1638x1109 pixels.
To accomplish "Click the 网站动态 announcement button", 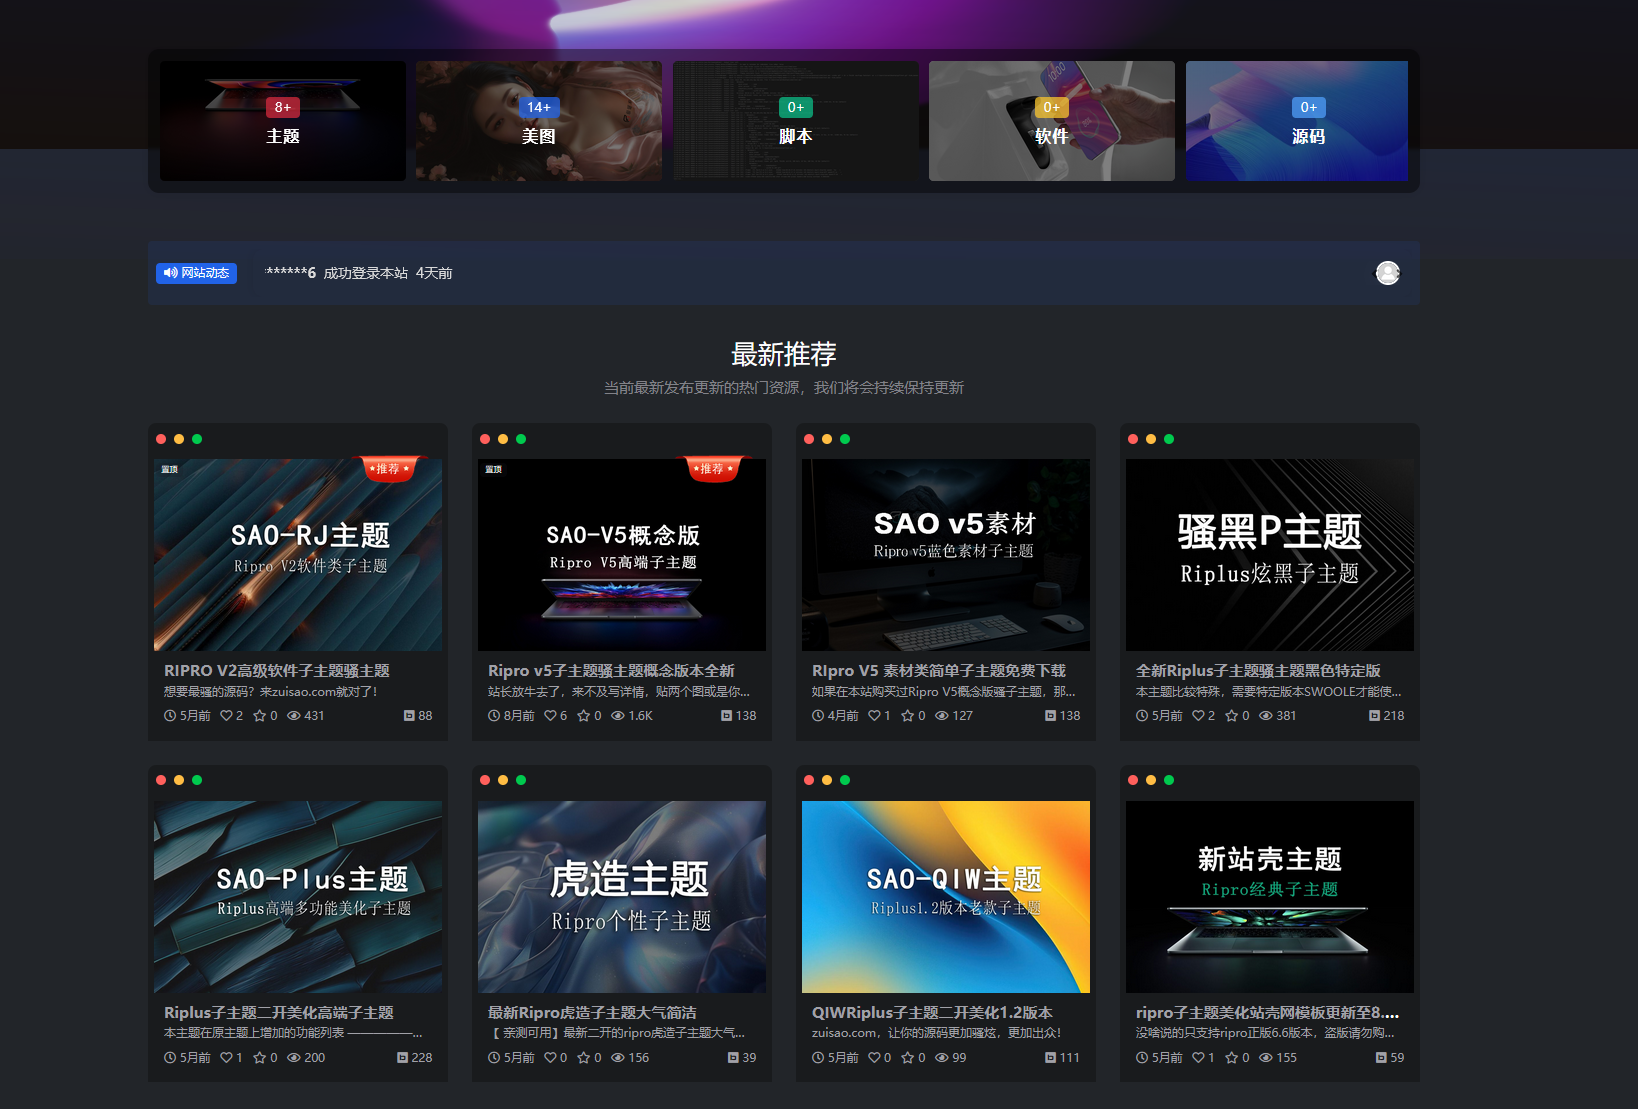I will 197,273.
